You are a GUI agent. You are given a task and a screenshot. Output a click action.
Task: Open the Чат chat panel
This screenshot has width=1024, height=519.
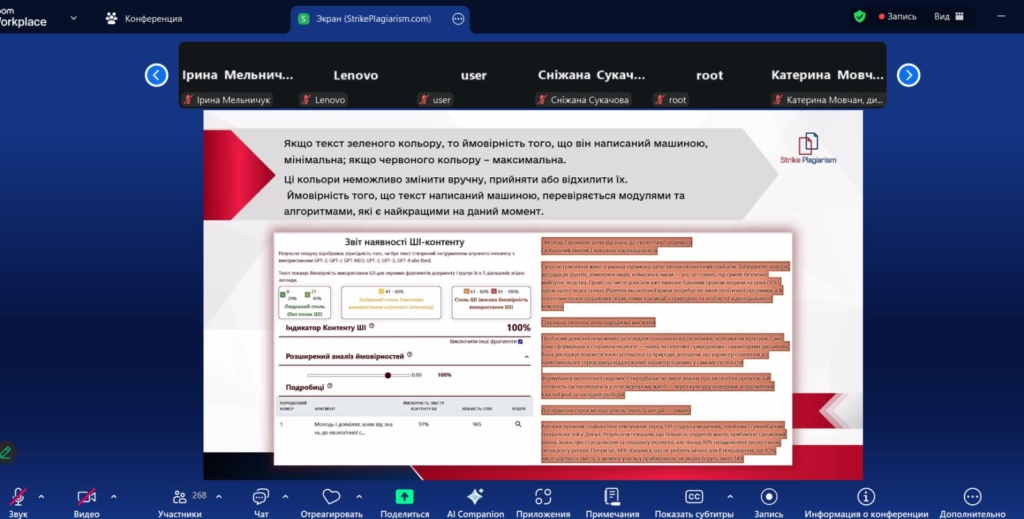click(260, 496)
